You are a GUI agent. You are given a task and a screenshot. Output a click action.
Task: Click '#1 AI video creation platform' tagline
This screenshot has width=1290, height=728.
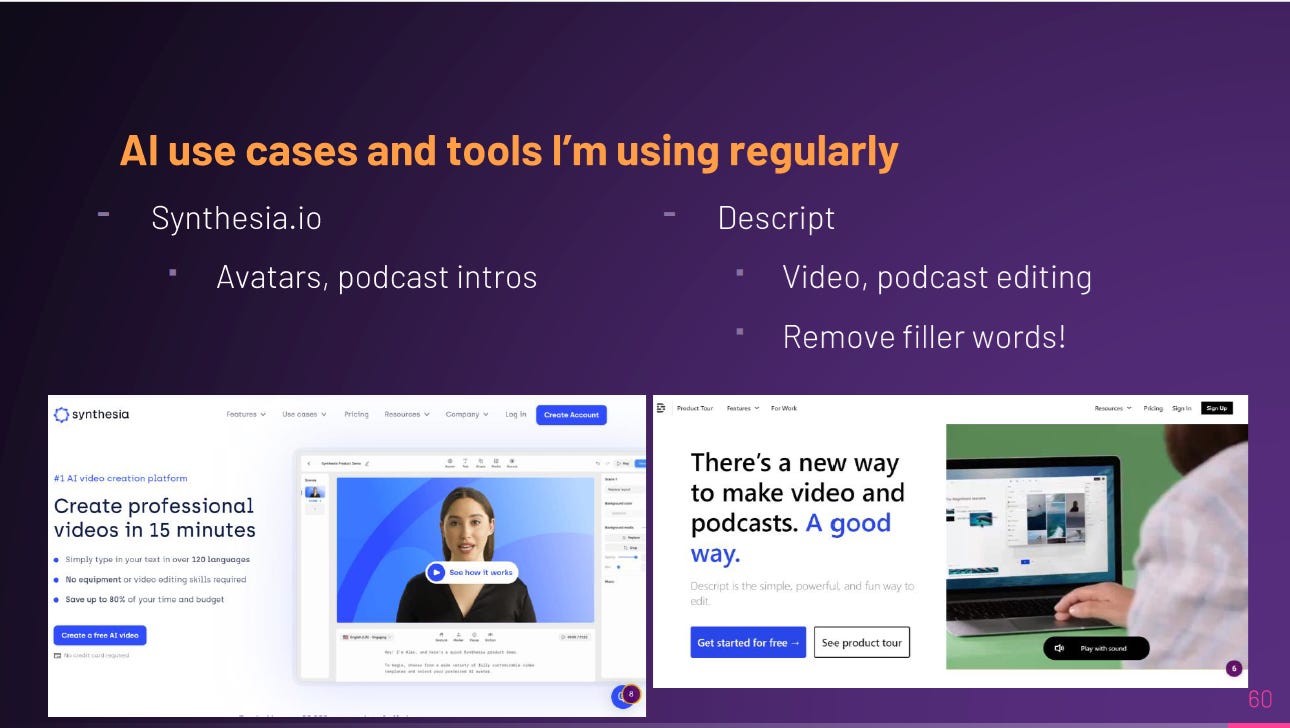120,478
